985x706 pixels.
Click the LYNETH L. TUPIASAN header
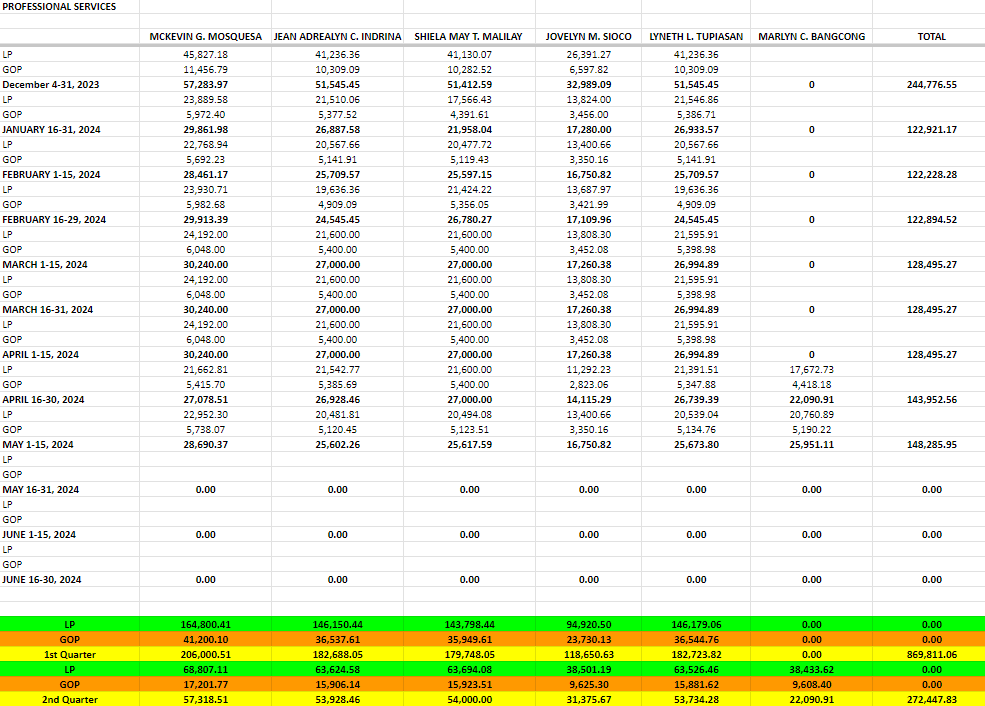[x=696, y=36]
